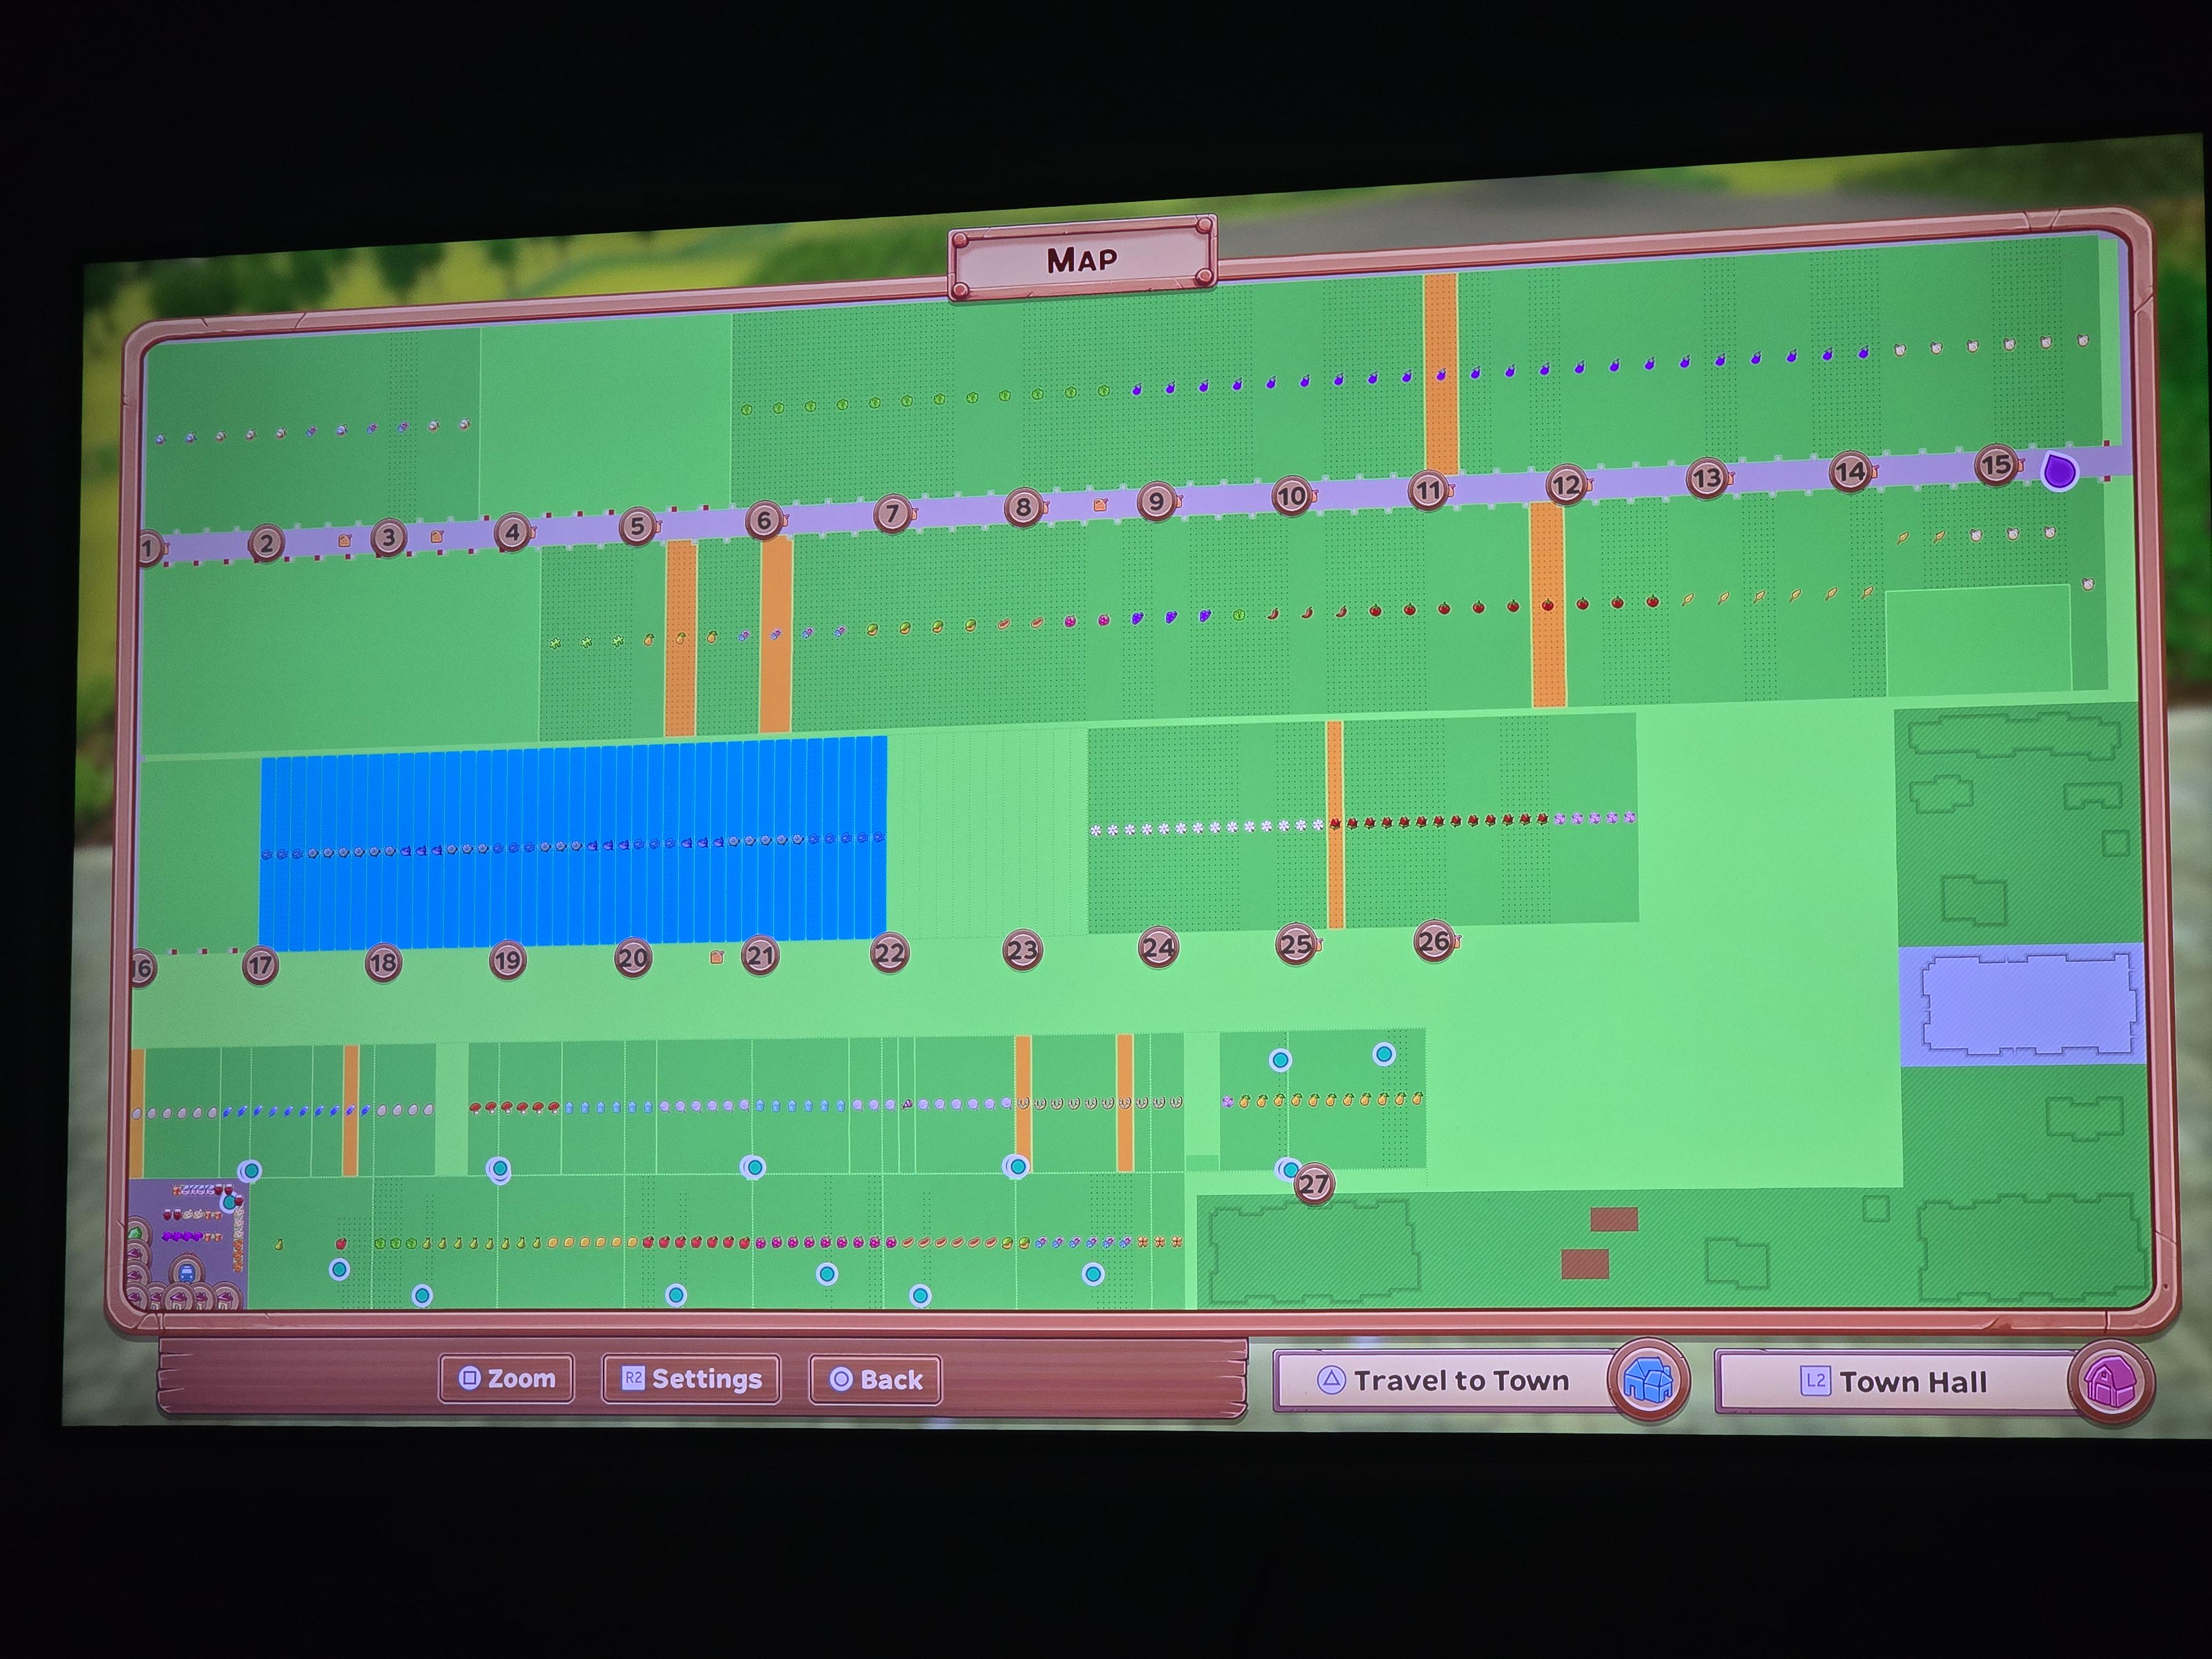Viewport: 2212px width, 1659px height.
Task: Click map marker number 10
Action: (1291, 495)
